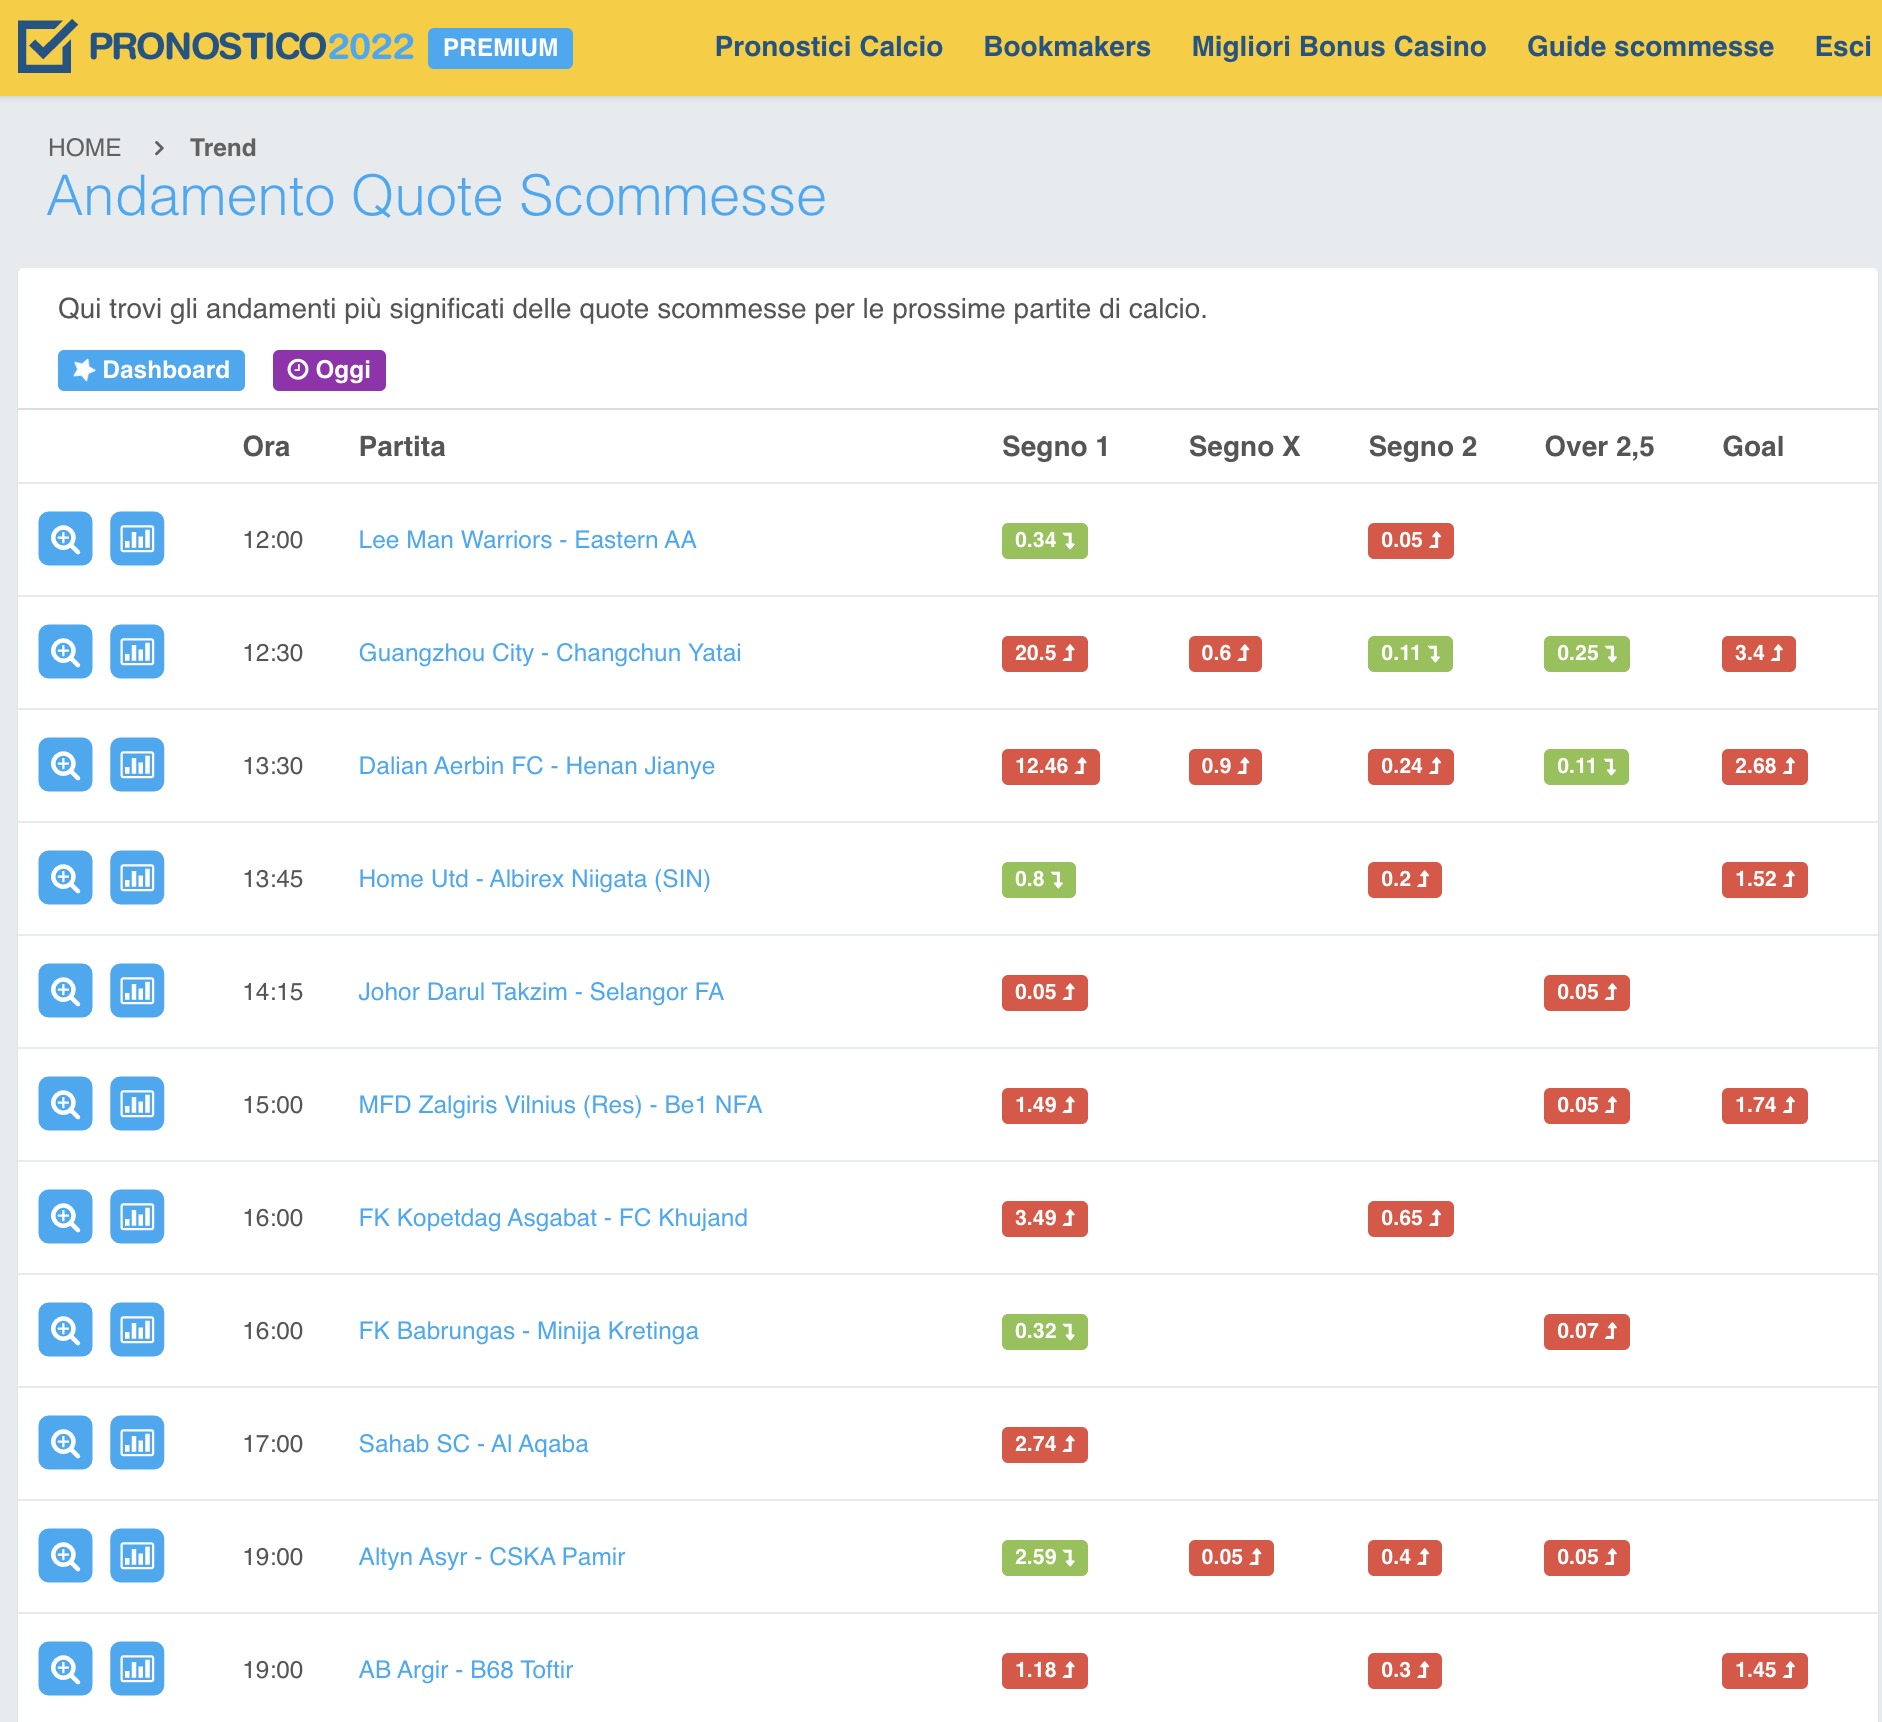Open Sahab SC - Al Aqaba match
1882x1722 pixels.
tap(473, 1444)
